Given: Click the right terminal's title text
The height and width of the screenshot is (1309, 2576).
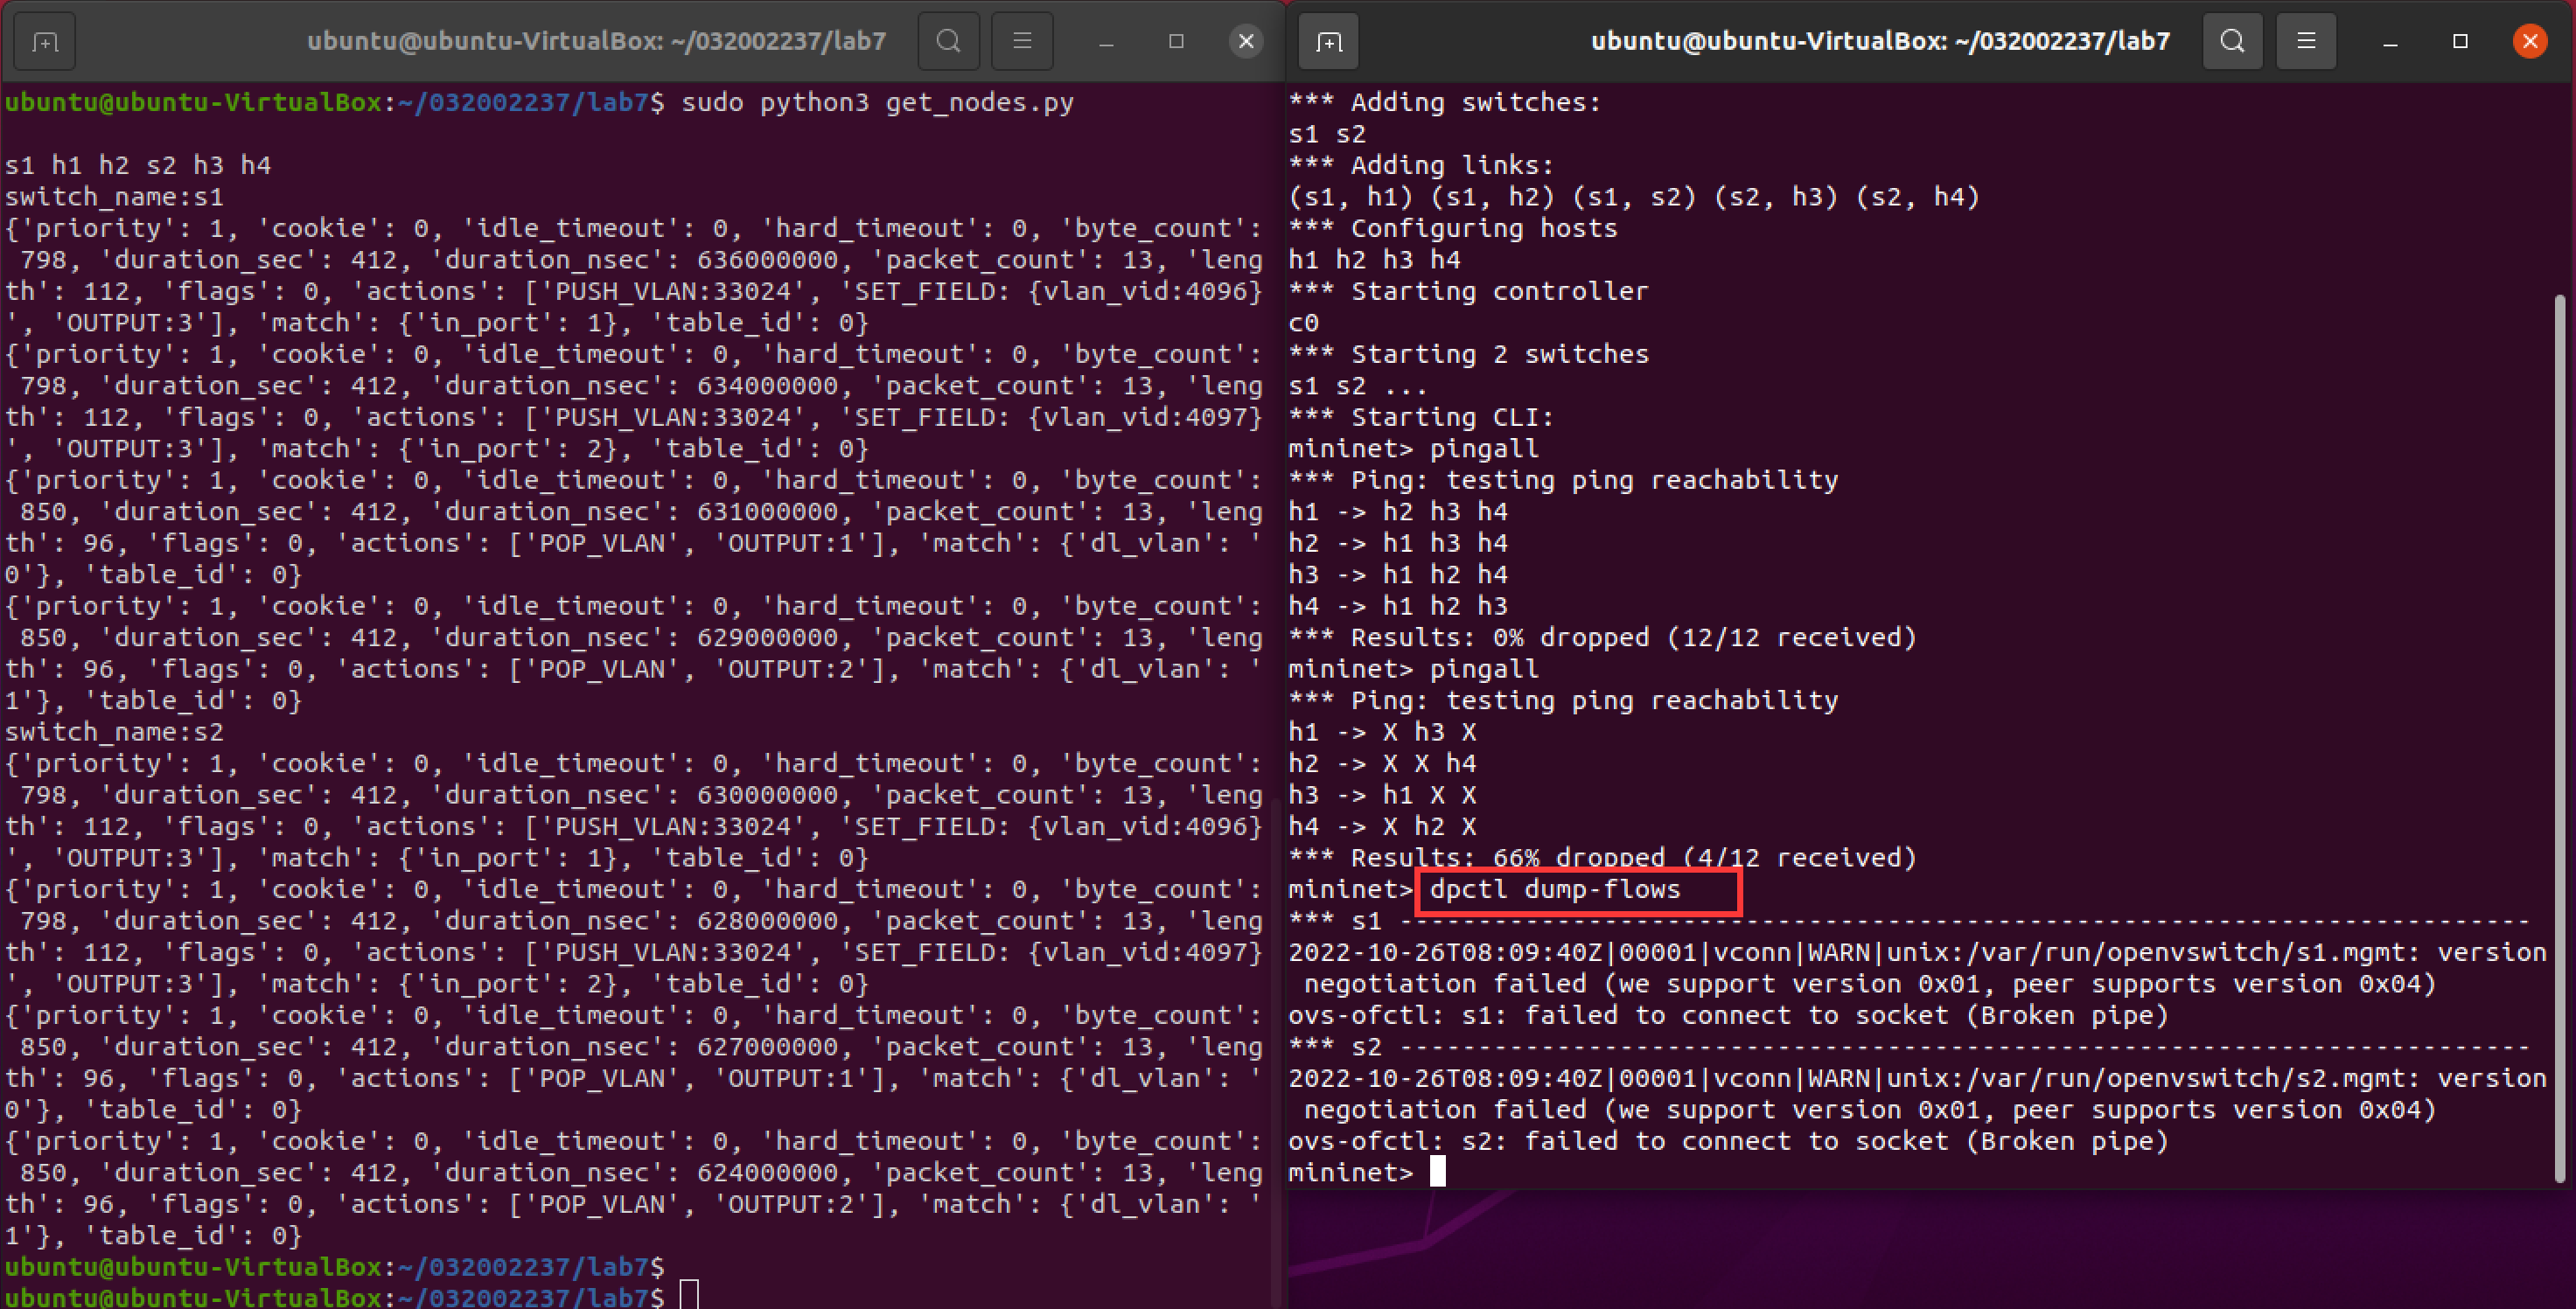Looking at the screenshot, I should click(x=1880, y=41).
